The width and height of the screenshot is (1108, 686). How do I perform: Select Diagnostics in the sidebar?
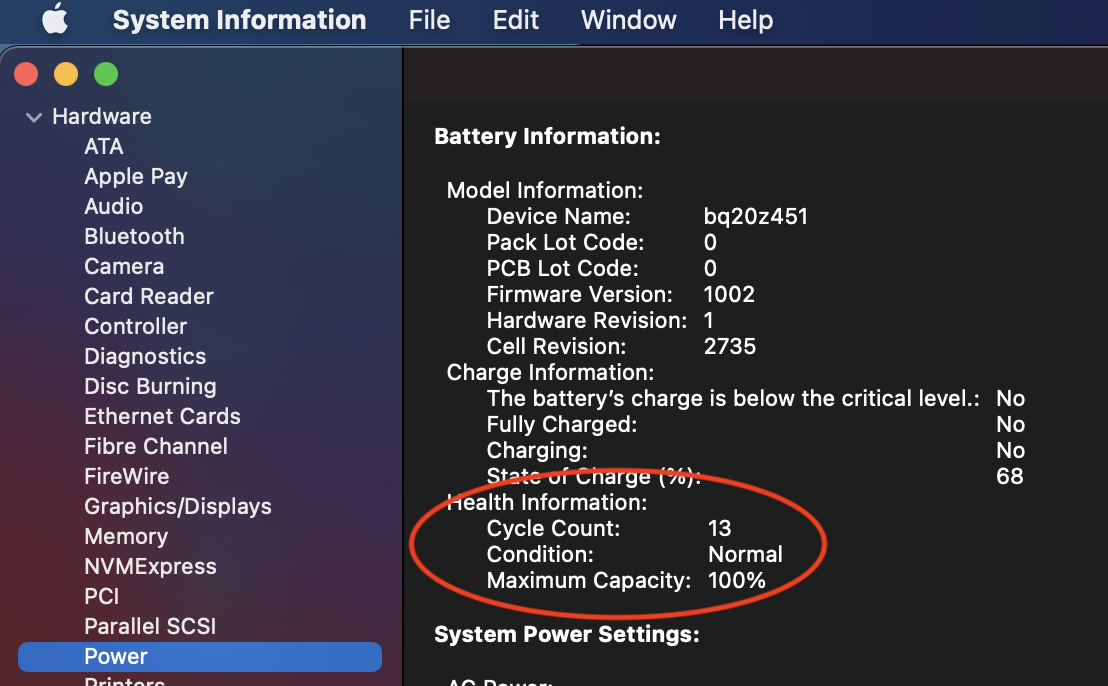145,357
